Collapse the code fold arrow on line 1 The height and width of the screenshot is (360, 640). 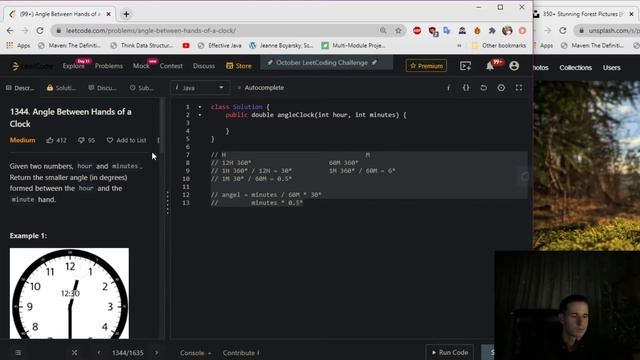click(200, 107)
